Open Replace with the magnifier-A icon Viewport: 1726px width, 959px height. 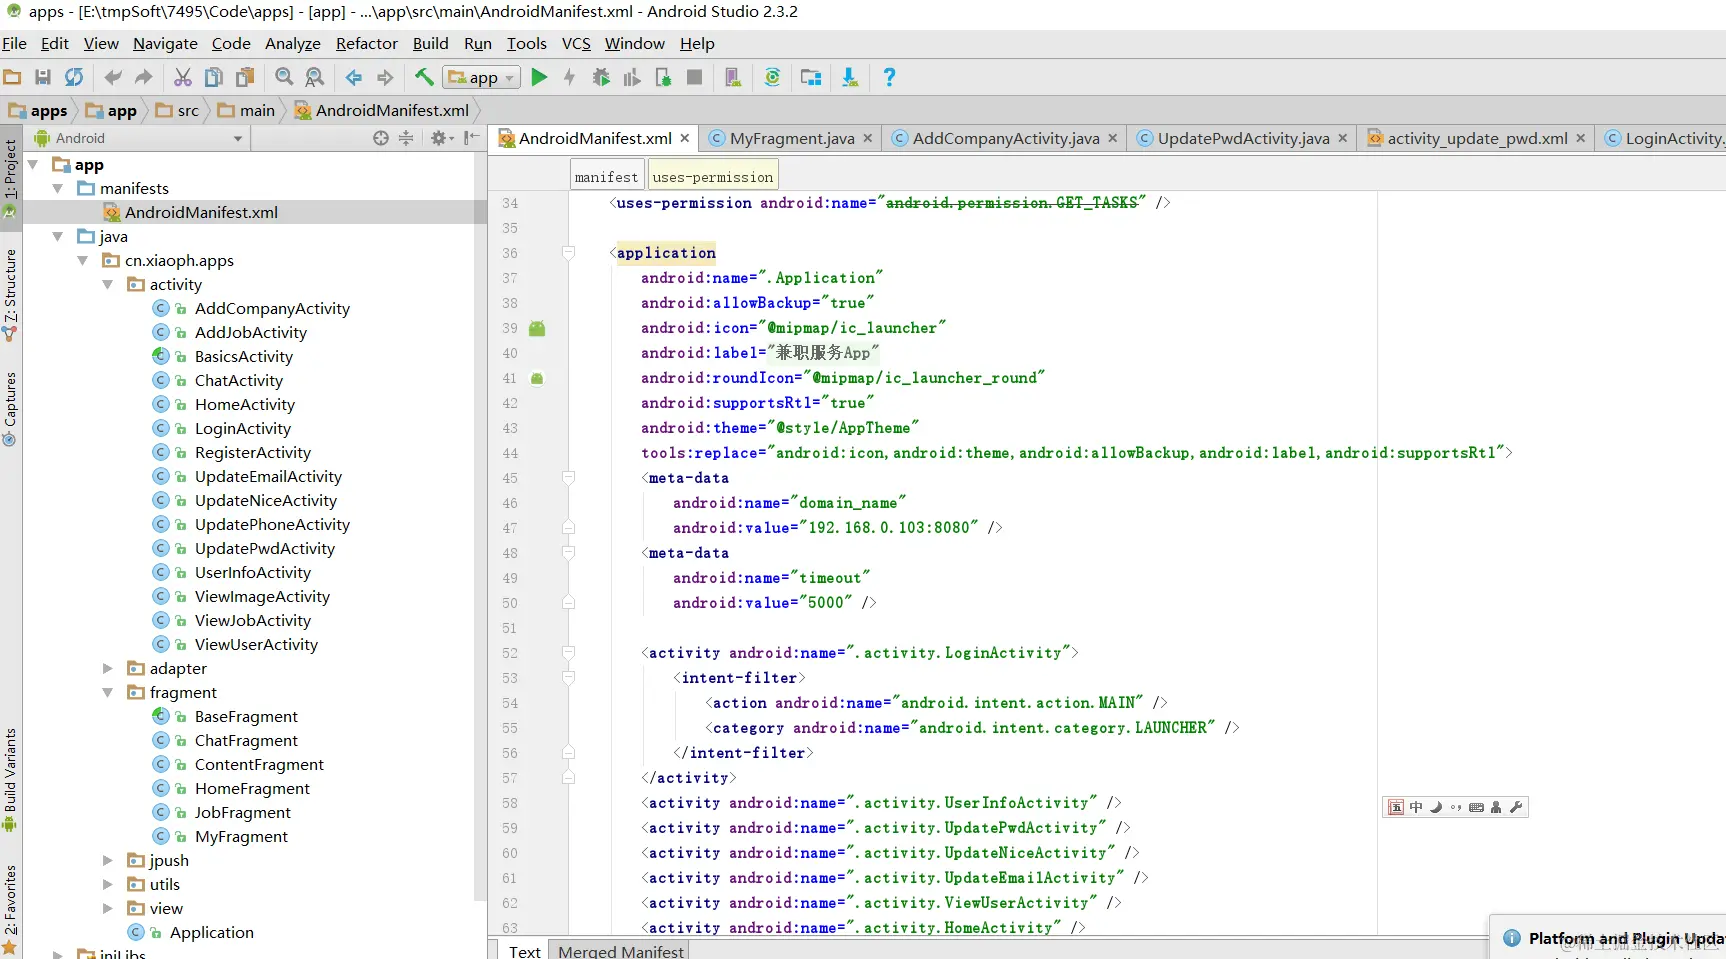315,77
